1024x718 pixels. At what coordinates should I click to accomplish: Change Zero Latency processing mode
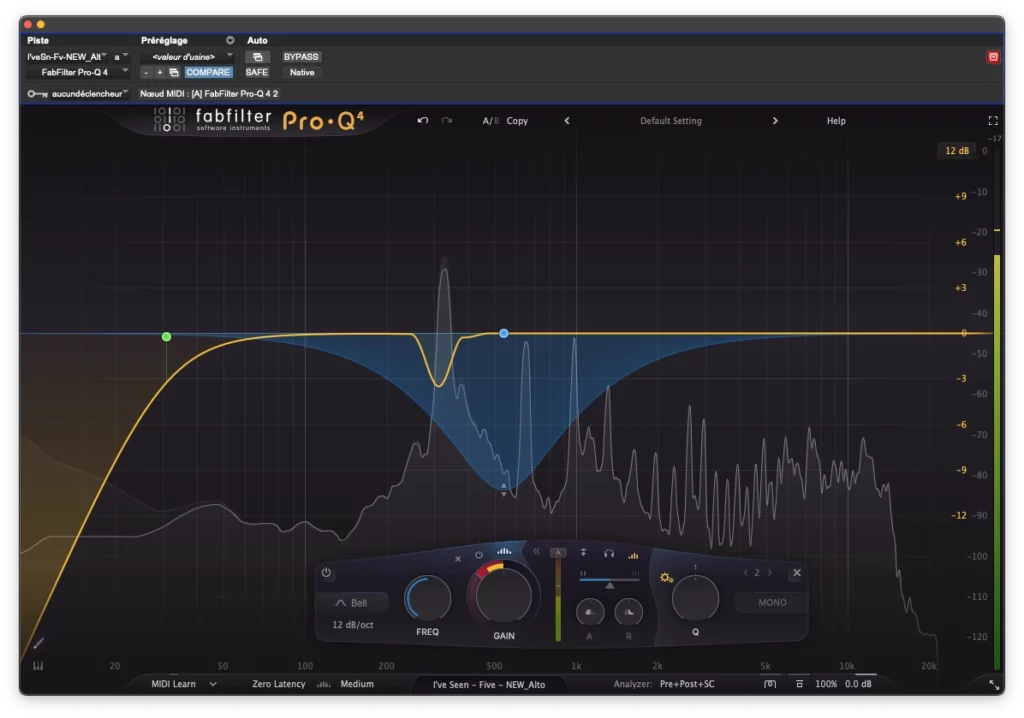[279, 684]
